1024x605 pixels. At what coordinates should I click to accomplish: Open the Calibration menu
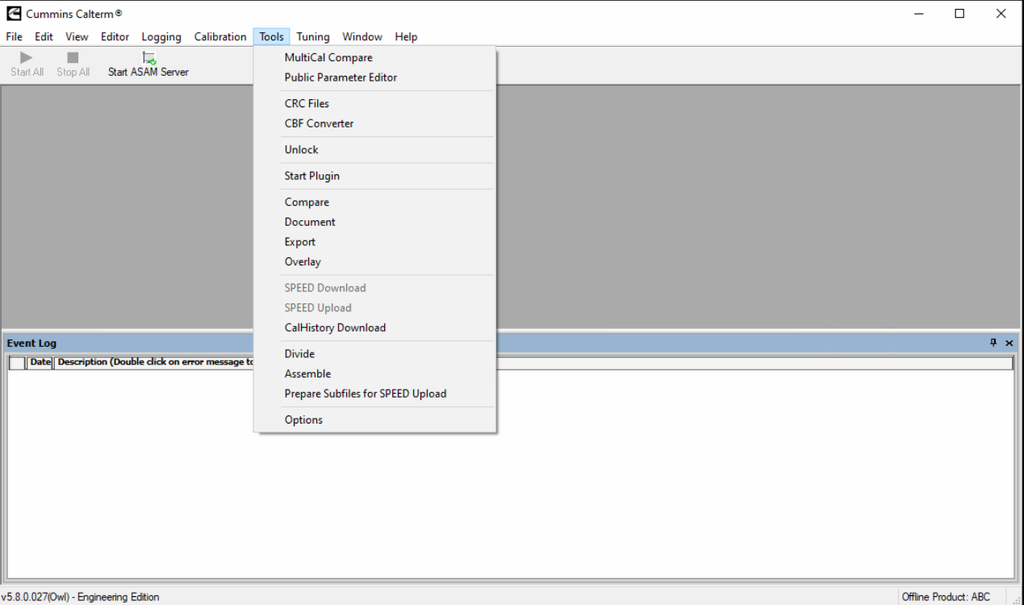220,37
